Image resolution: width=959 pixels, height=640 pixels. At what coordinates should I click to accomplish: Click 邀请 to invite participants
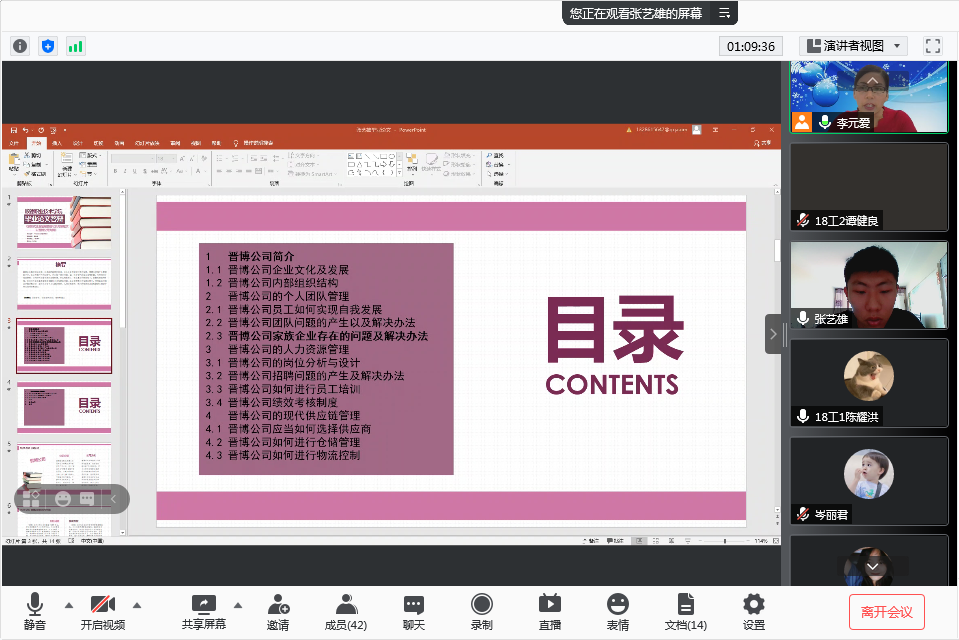[278, 612]
